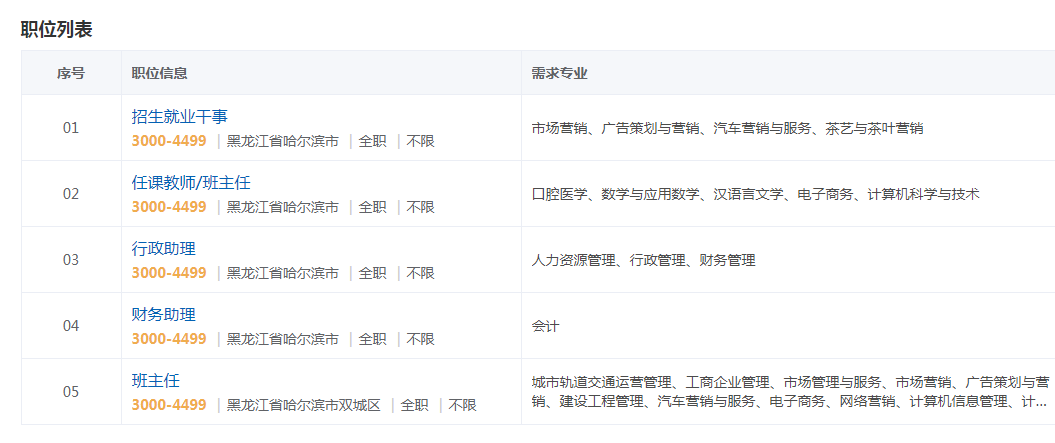1055x443 pixels.
Task: Click row number 03
Action: coord(70,260)
